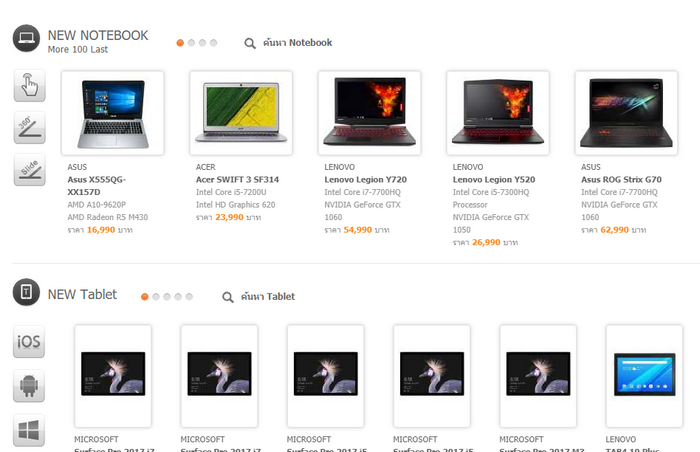Go to fifth tablet carousel page dot
The width and height of the screenshot is (700, 452).
pyautogui.click(x=189, y=297)
